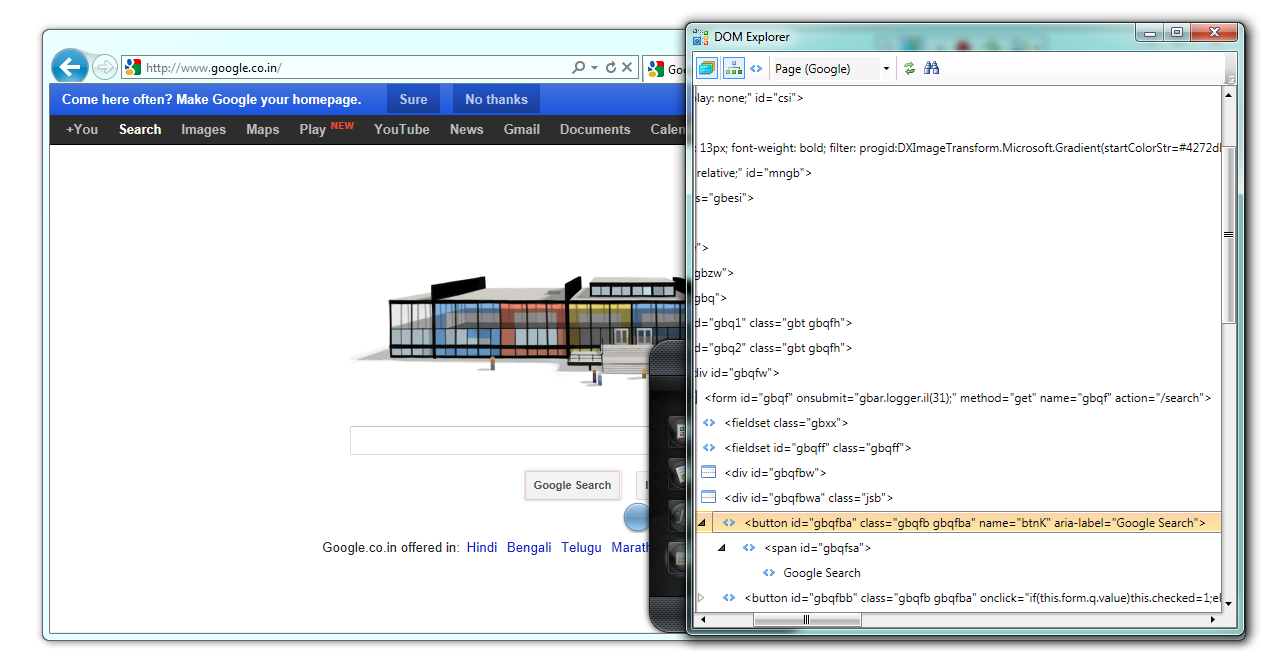Click the address bar search magnifier icon
This screenshot has width=1284, height=651.
(578, 67)
